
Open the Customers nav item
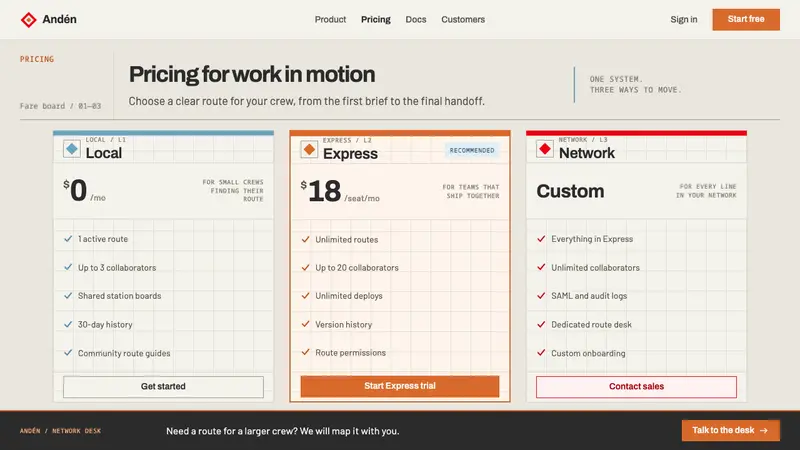[x=463, y=19]
